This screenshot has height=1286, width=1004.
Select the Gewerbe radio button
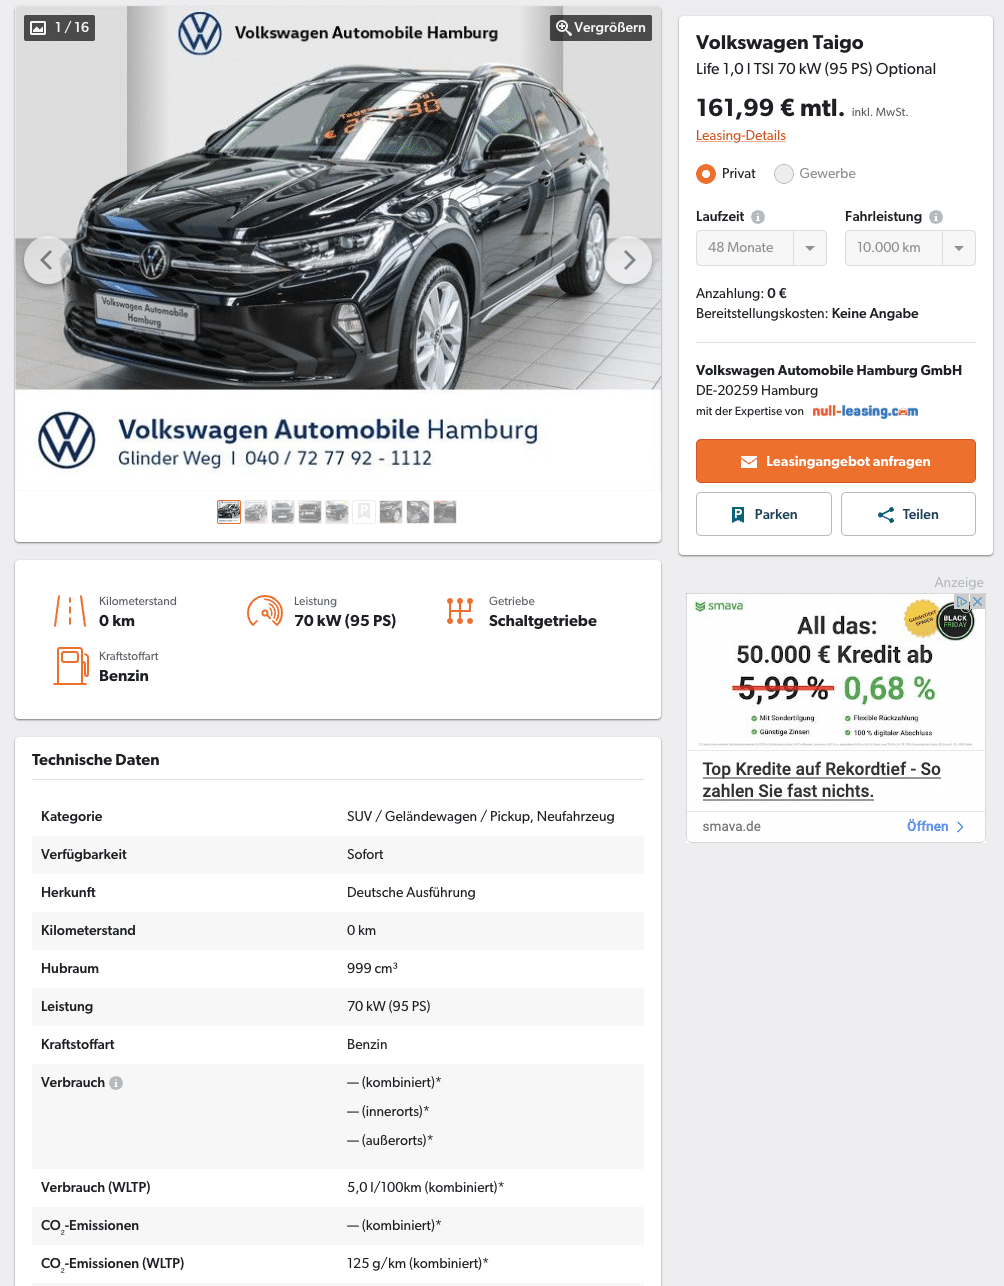click(x=784, y=174)
